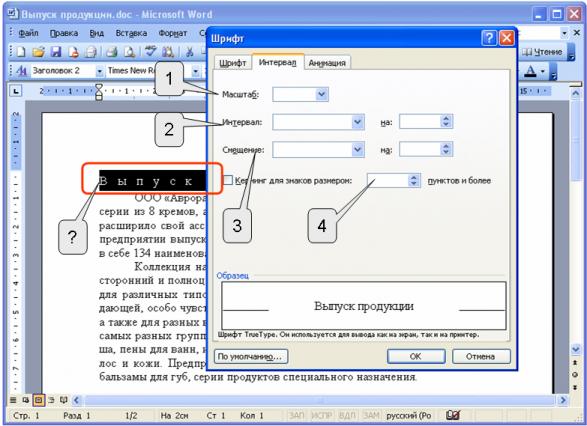This screenshot has height=426, width=587.
Task: Print the document with the printer icon
Action: tap(112, 52)
